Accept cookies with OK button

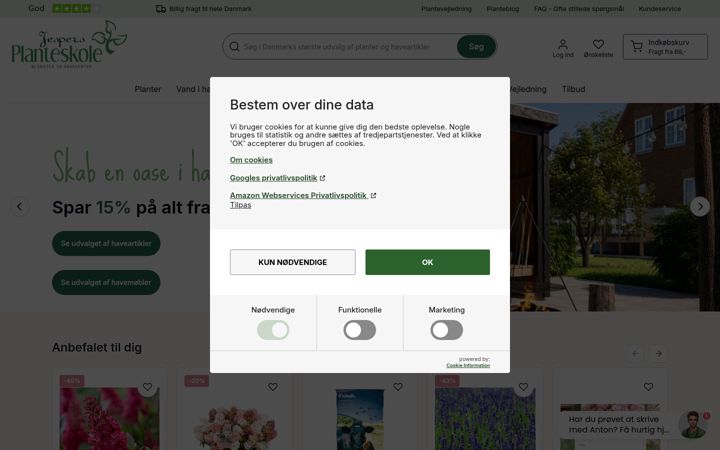[x=428, y=262]
